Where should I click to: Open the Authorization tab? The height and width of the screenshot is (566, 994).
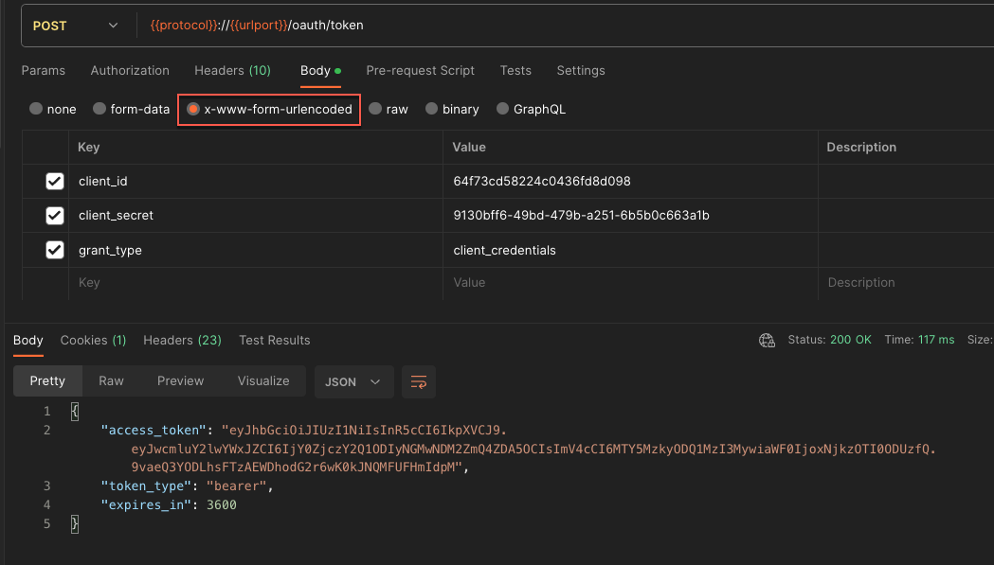(130, 70)
